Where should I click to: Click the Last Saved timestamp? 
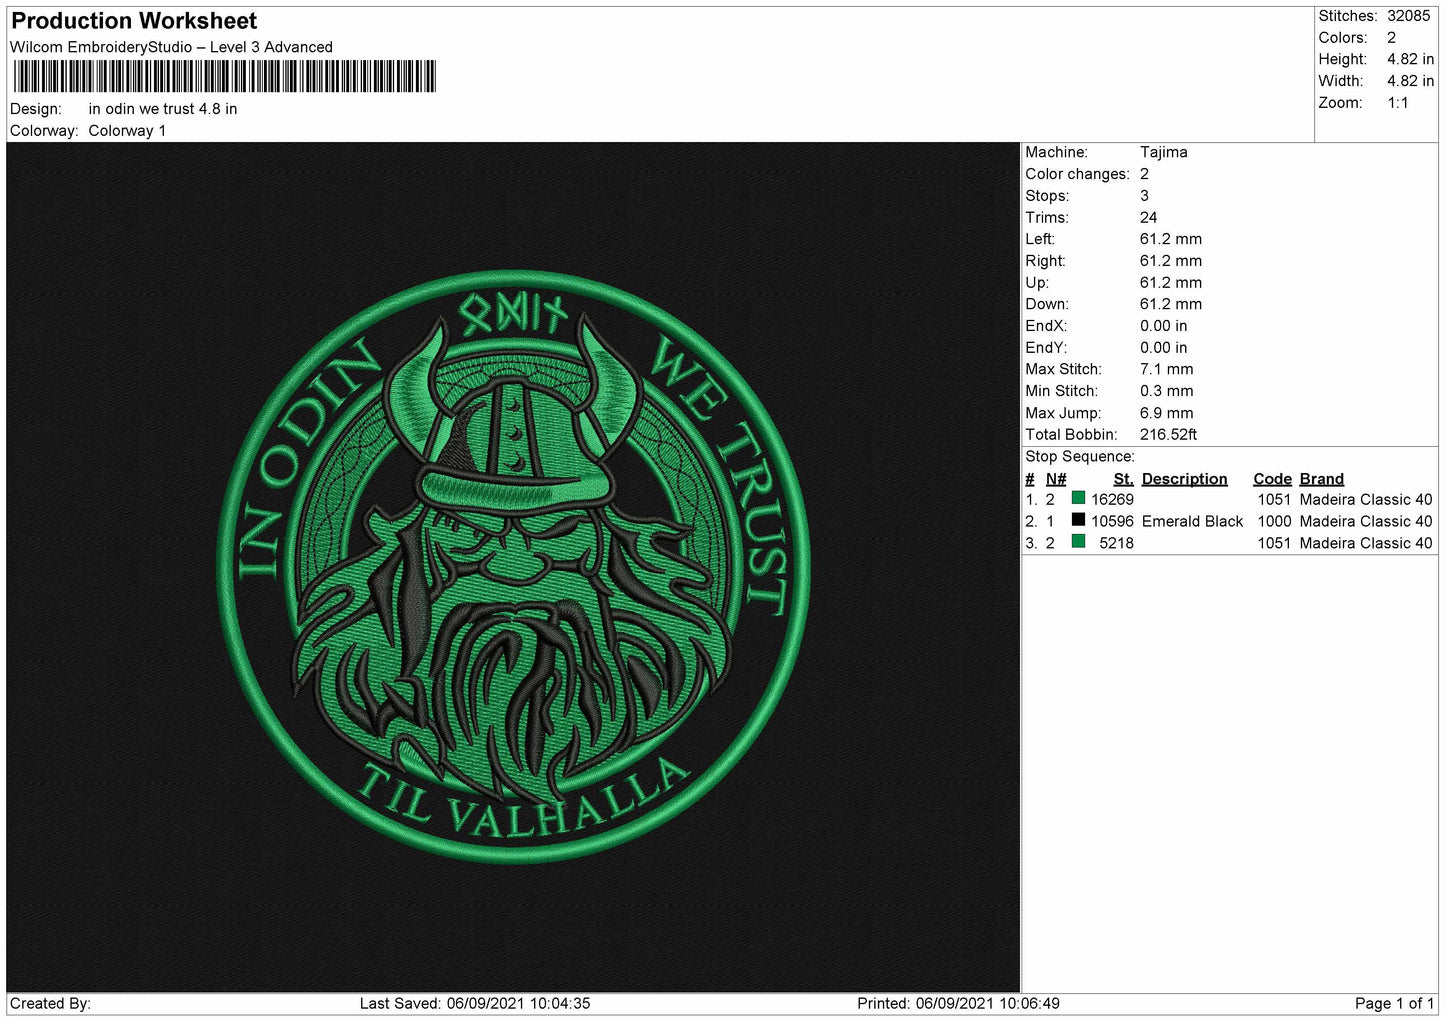point(475,1004)
